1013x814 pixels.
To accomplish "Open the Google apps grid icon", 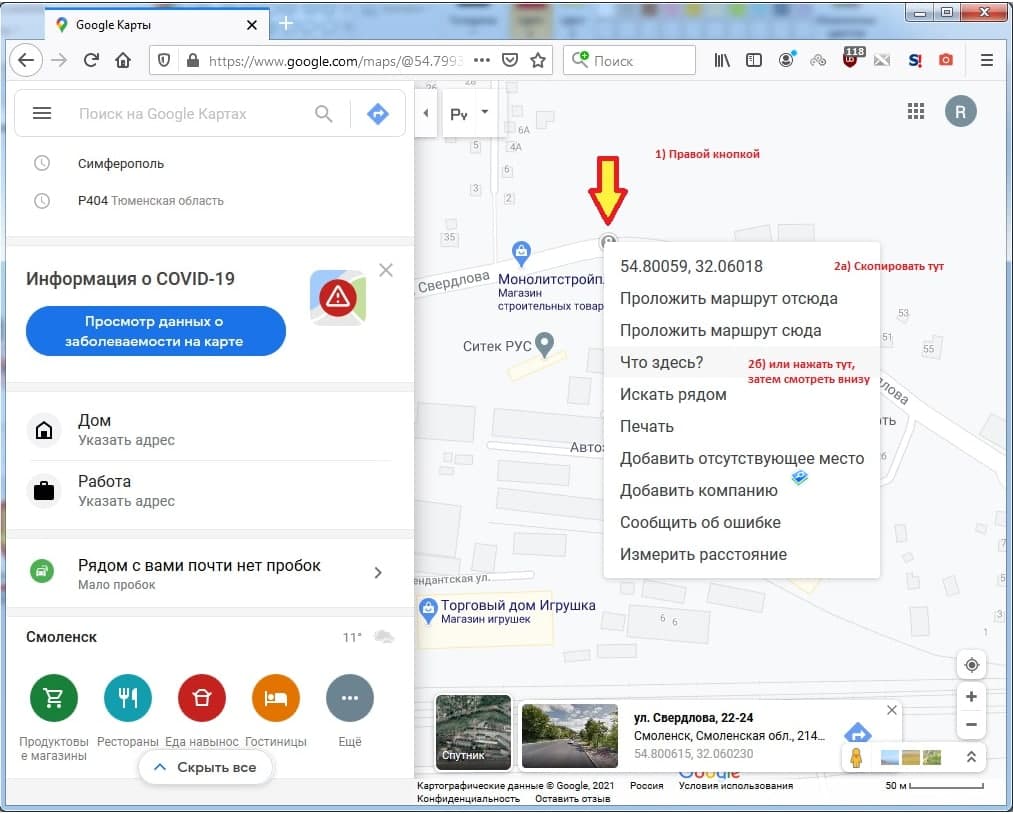I will 915,111.
